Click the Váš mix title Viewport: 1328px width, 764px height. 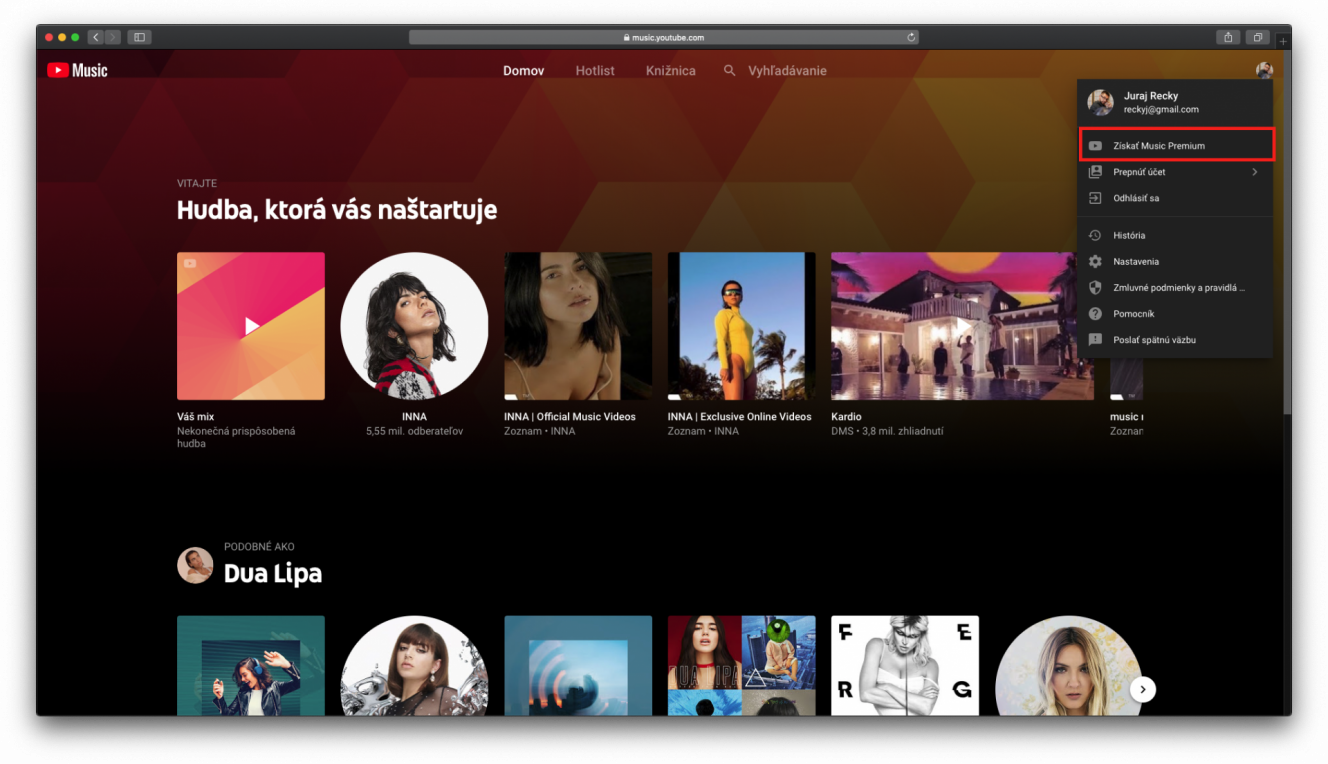pos(196,416)
